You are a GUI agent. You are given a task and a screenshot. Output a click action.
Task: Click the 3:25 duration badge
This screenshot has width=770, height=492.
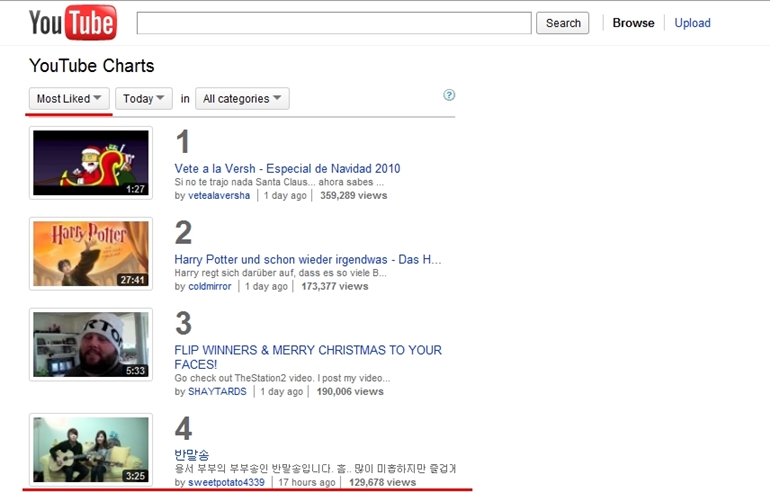tap(136, 476)
